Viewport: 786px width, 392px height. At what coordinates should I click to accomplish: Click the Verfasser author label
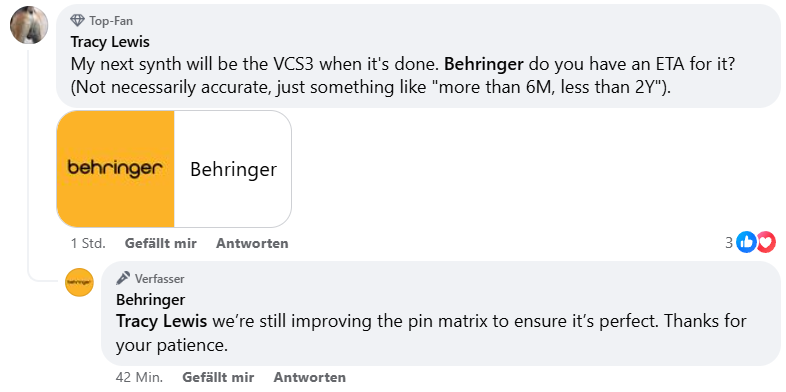point(159,279)
